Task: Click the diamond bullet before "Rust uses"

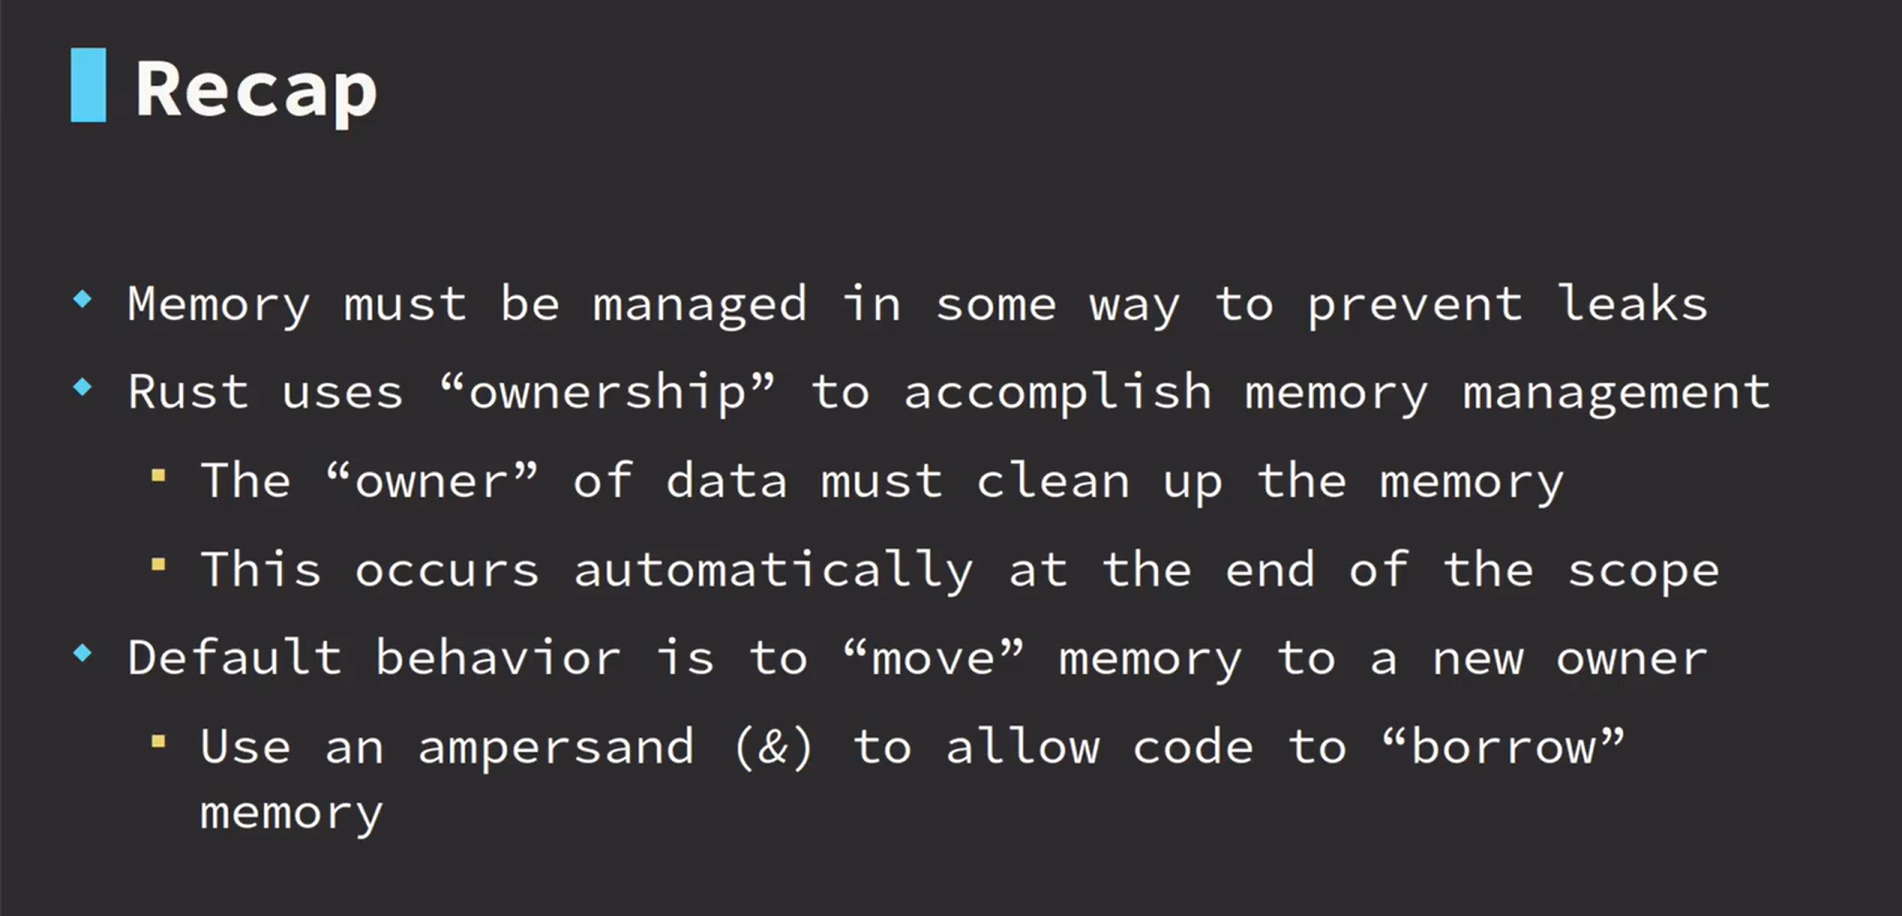Action: click(x=83, y=387)
